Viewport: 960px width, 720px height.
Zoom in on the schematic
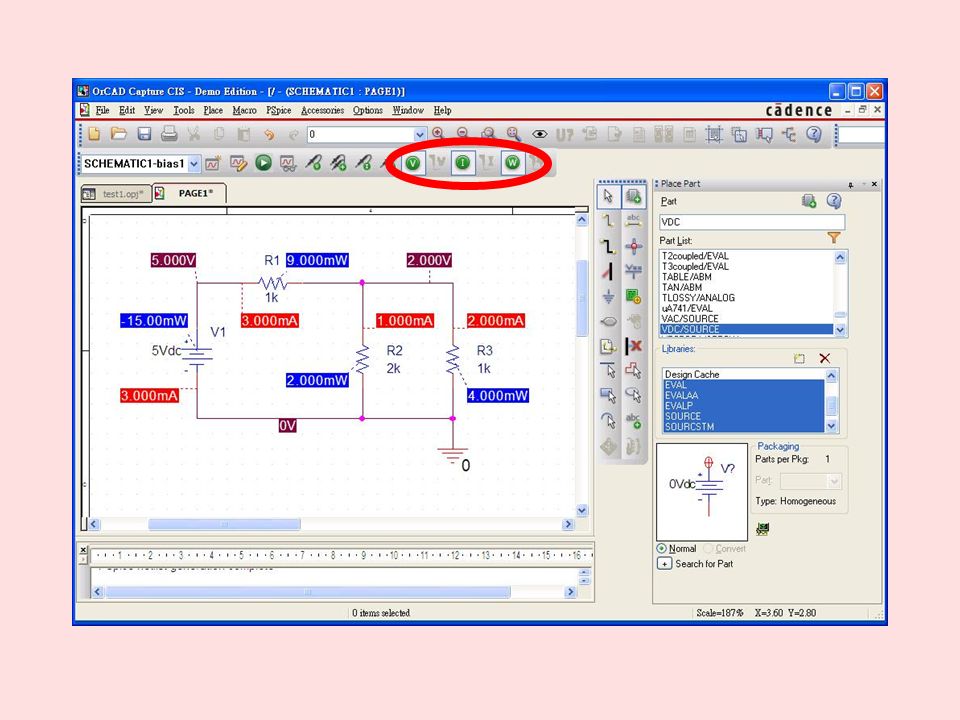[x=438, y=133]
